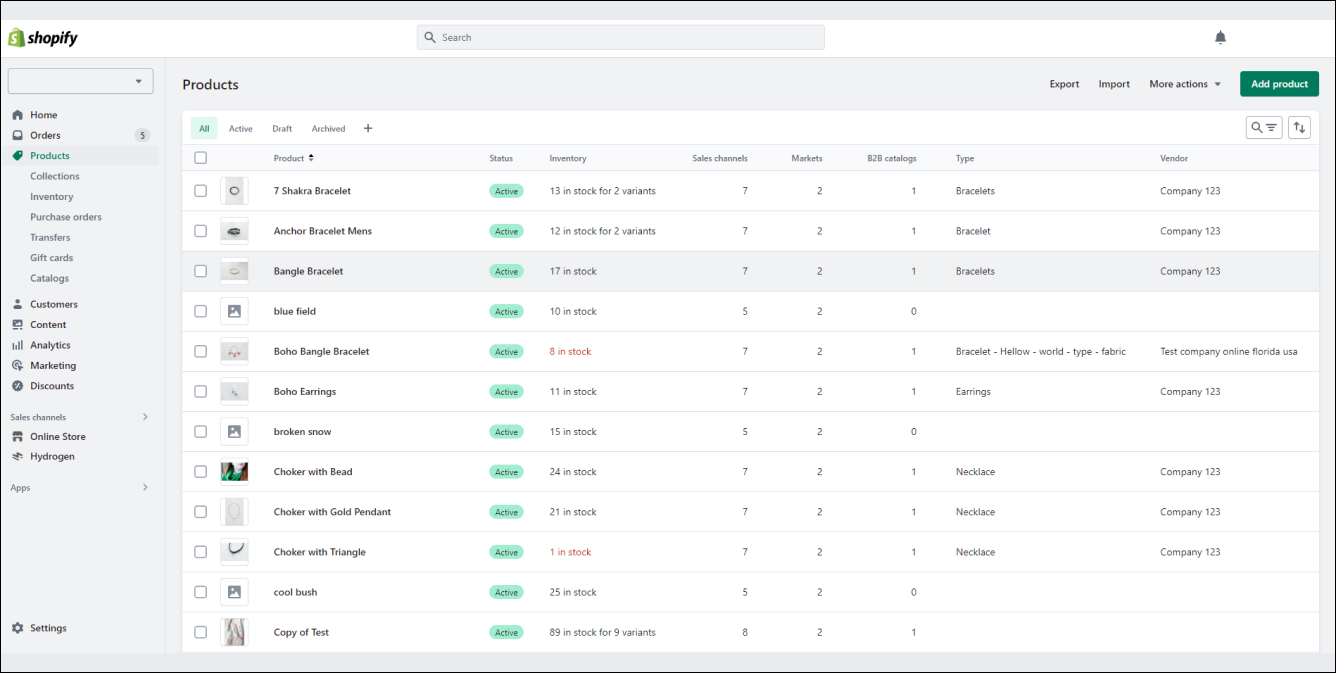
Task: Check the Bangle Bracelet row checkbox
Action: click(x=201, y=271)
